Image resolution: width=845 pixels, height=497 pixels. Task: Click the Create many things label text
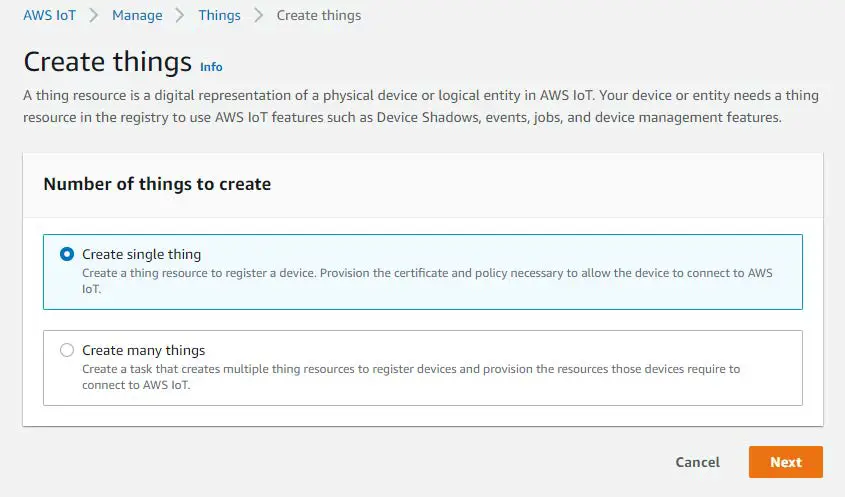click(143, 350)
